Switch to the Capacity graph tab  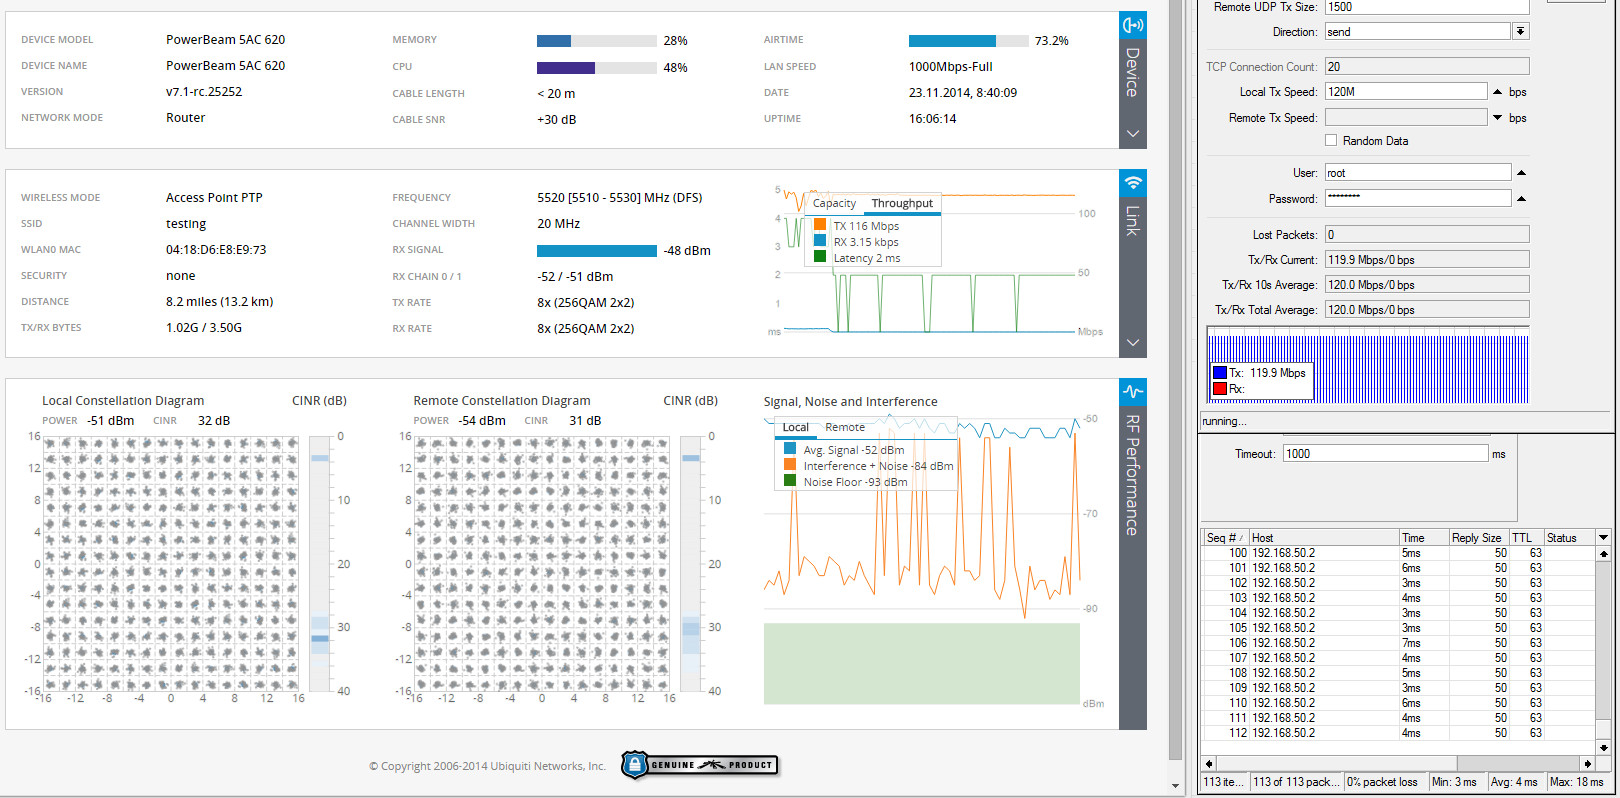(x=834, y=203)
